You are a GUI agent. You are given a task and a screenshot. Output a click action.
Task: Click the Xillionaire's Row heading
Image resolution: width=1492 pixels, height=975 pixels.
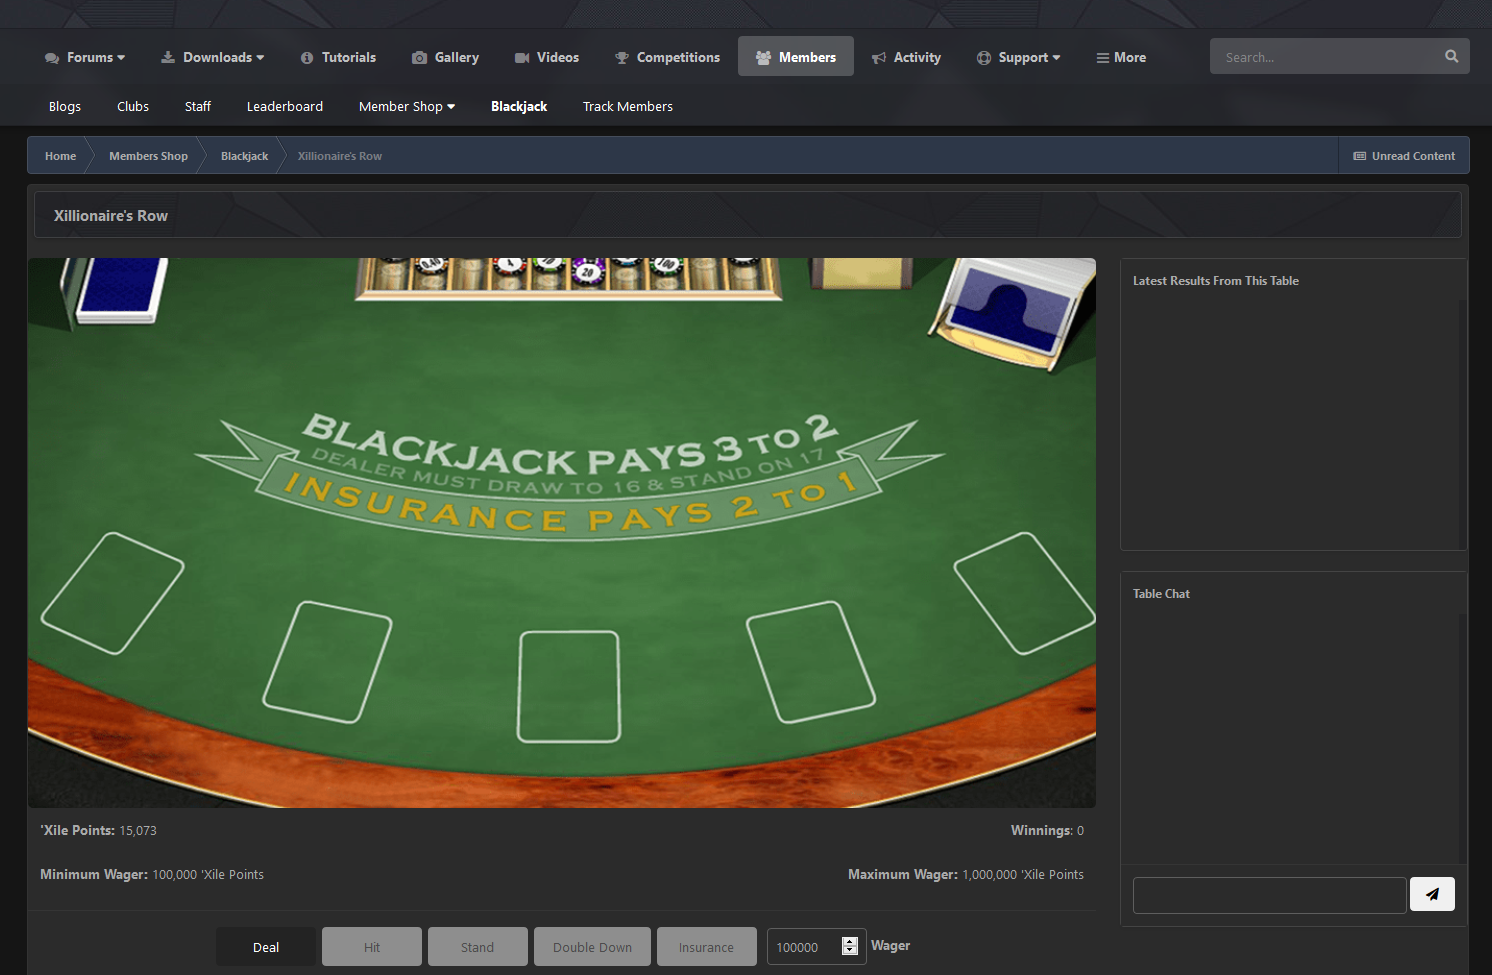point(111,216)
